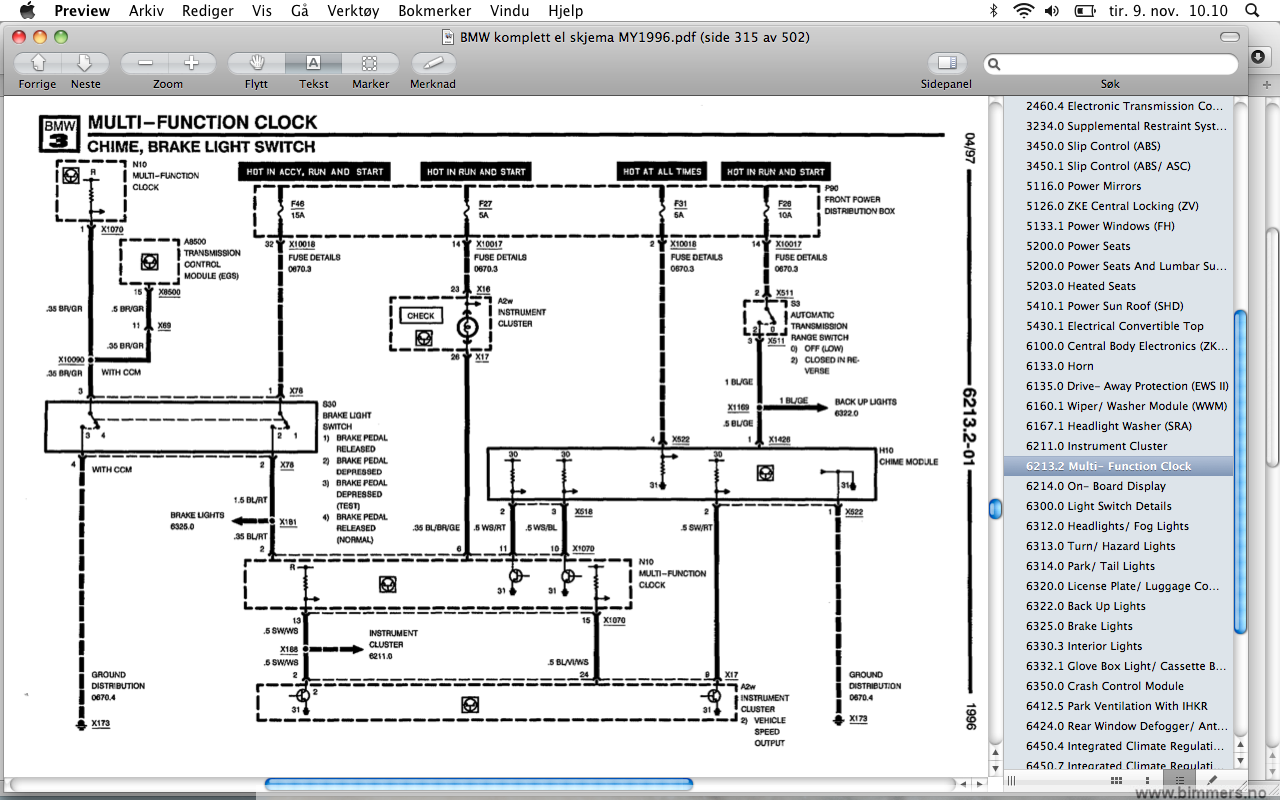Select 6412.5 Park Ventilation With IHKR entry
1280x800 pixels.
coord(1119,706)
